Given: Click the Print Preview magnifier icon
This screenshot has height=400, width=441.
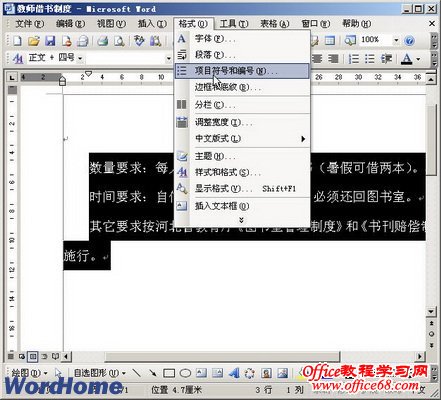Looking at the screenshot, I should tap(119, 41).
